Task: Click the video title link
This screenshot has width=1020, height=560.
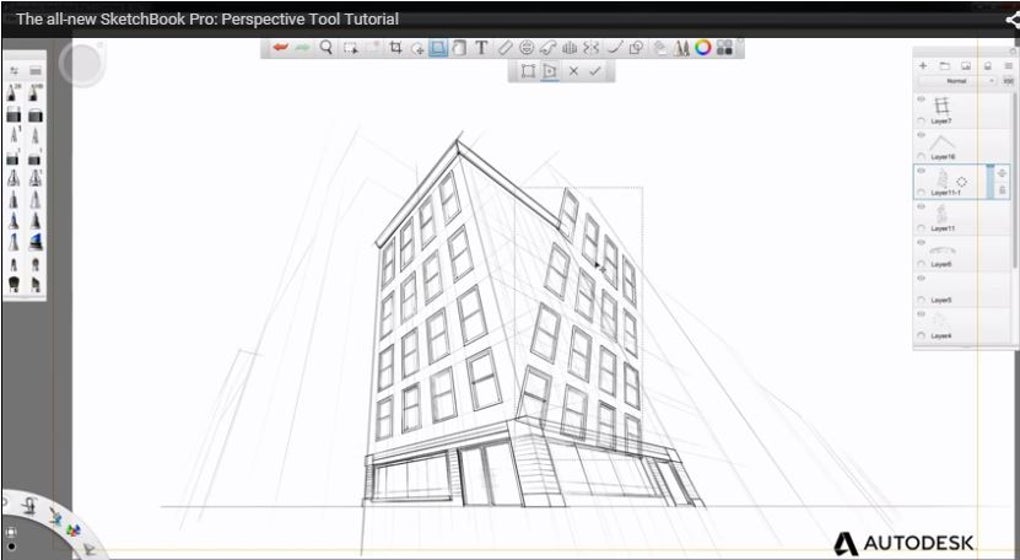Action: click(x=207, y=19)
